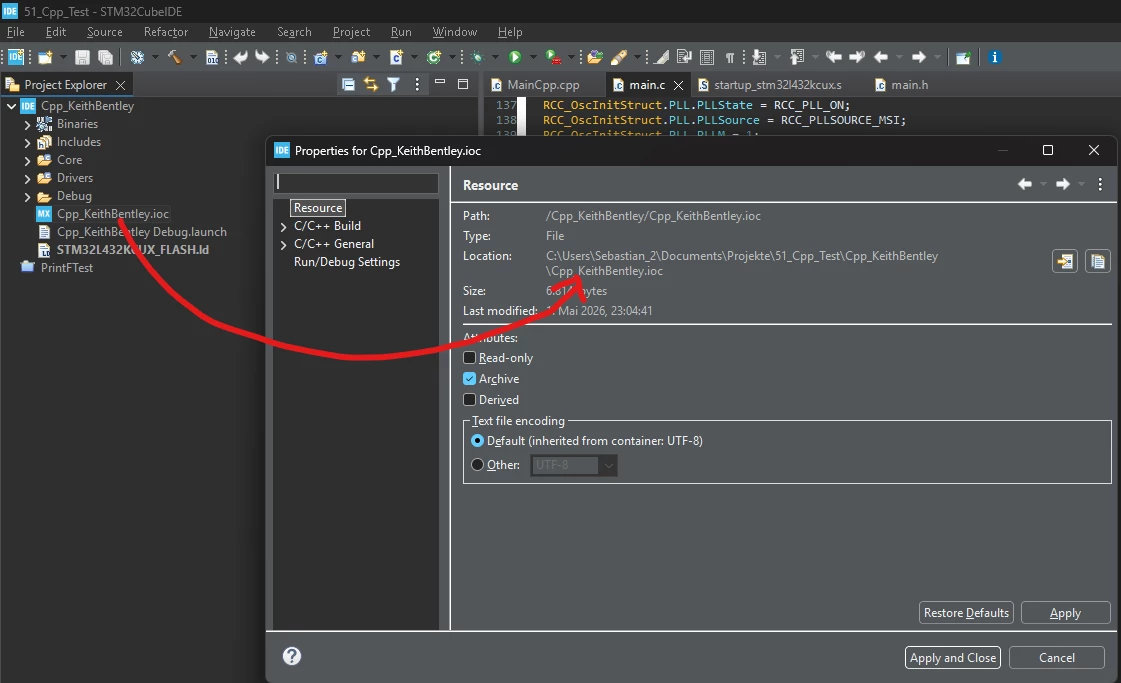Click the New class green C icon
This screenshot has width=1121, height=683.
(434, 57)
